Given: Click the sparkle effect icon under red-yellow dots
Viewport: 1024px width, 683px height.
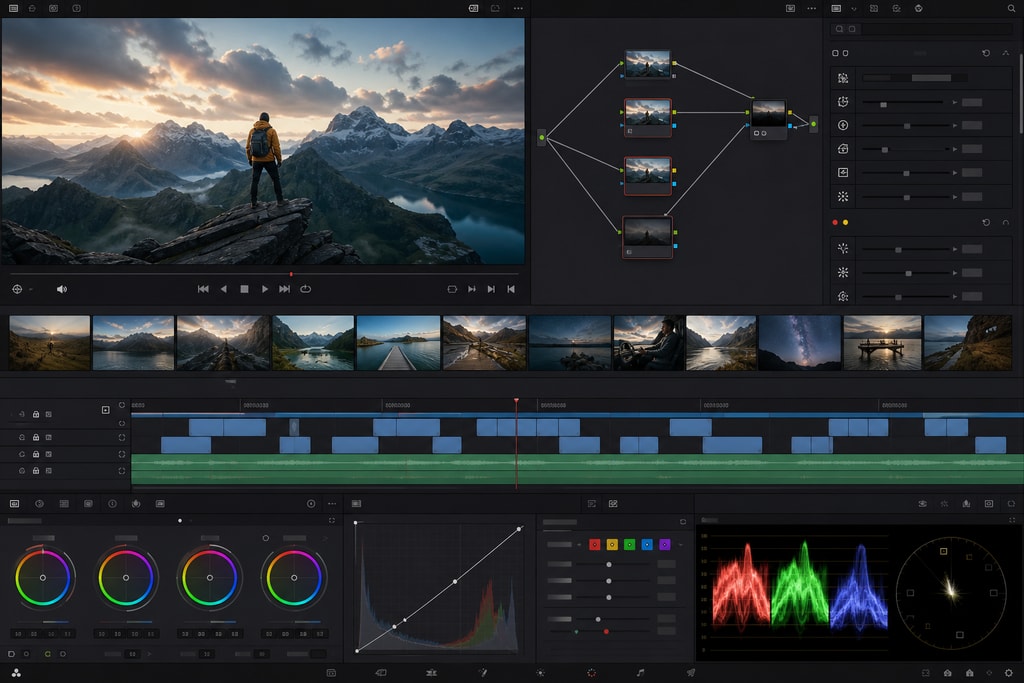Looking at the screenshot, I should point(843,248).
